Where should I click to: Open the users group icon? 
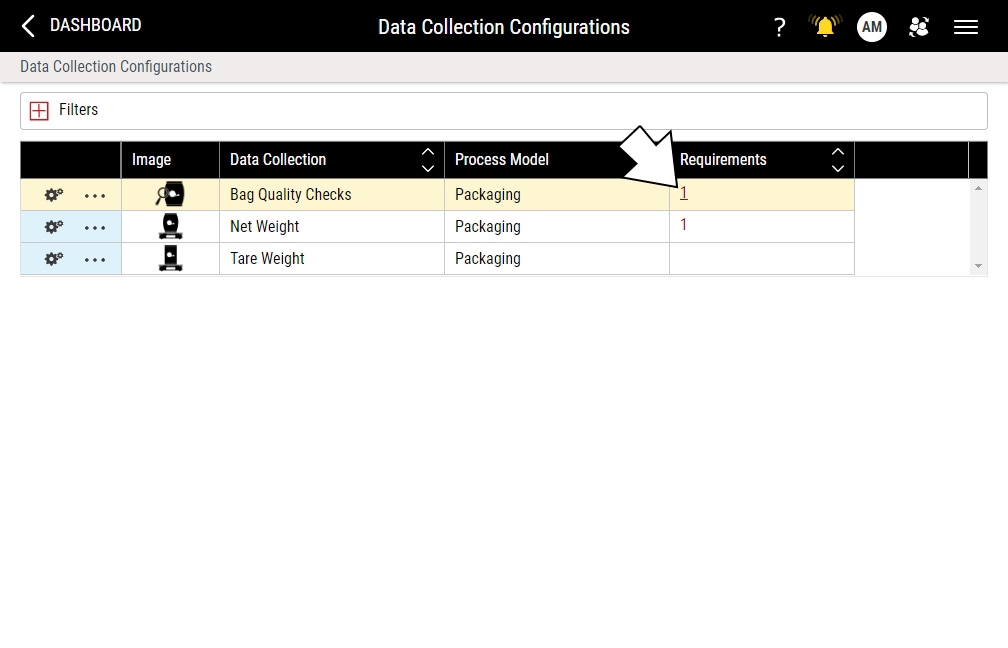(919, 27)
